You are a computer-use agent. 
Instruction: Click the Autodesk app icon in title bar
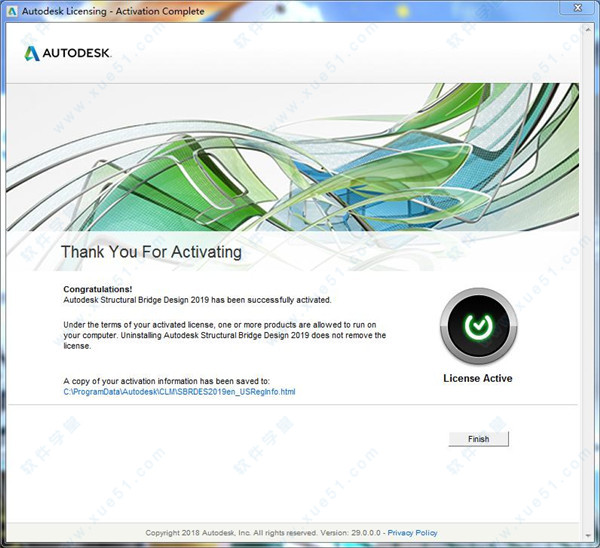(13, 11)
